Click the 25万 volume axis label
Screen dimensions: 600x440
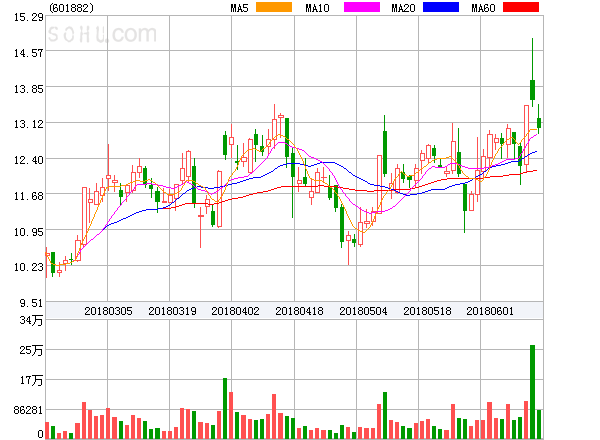[31, 350]
